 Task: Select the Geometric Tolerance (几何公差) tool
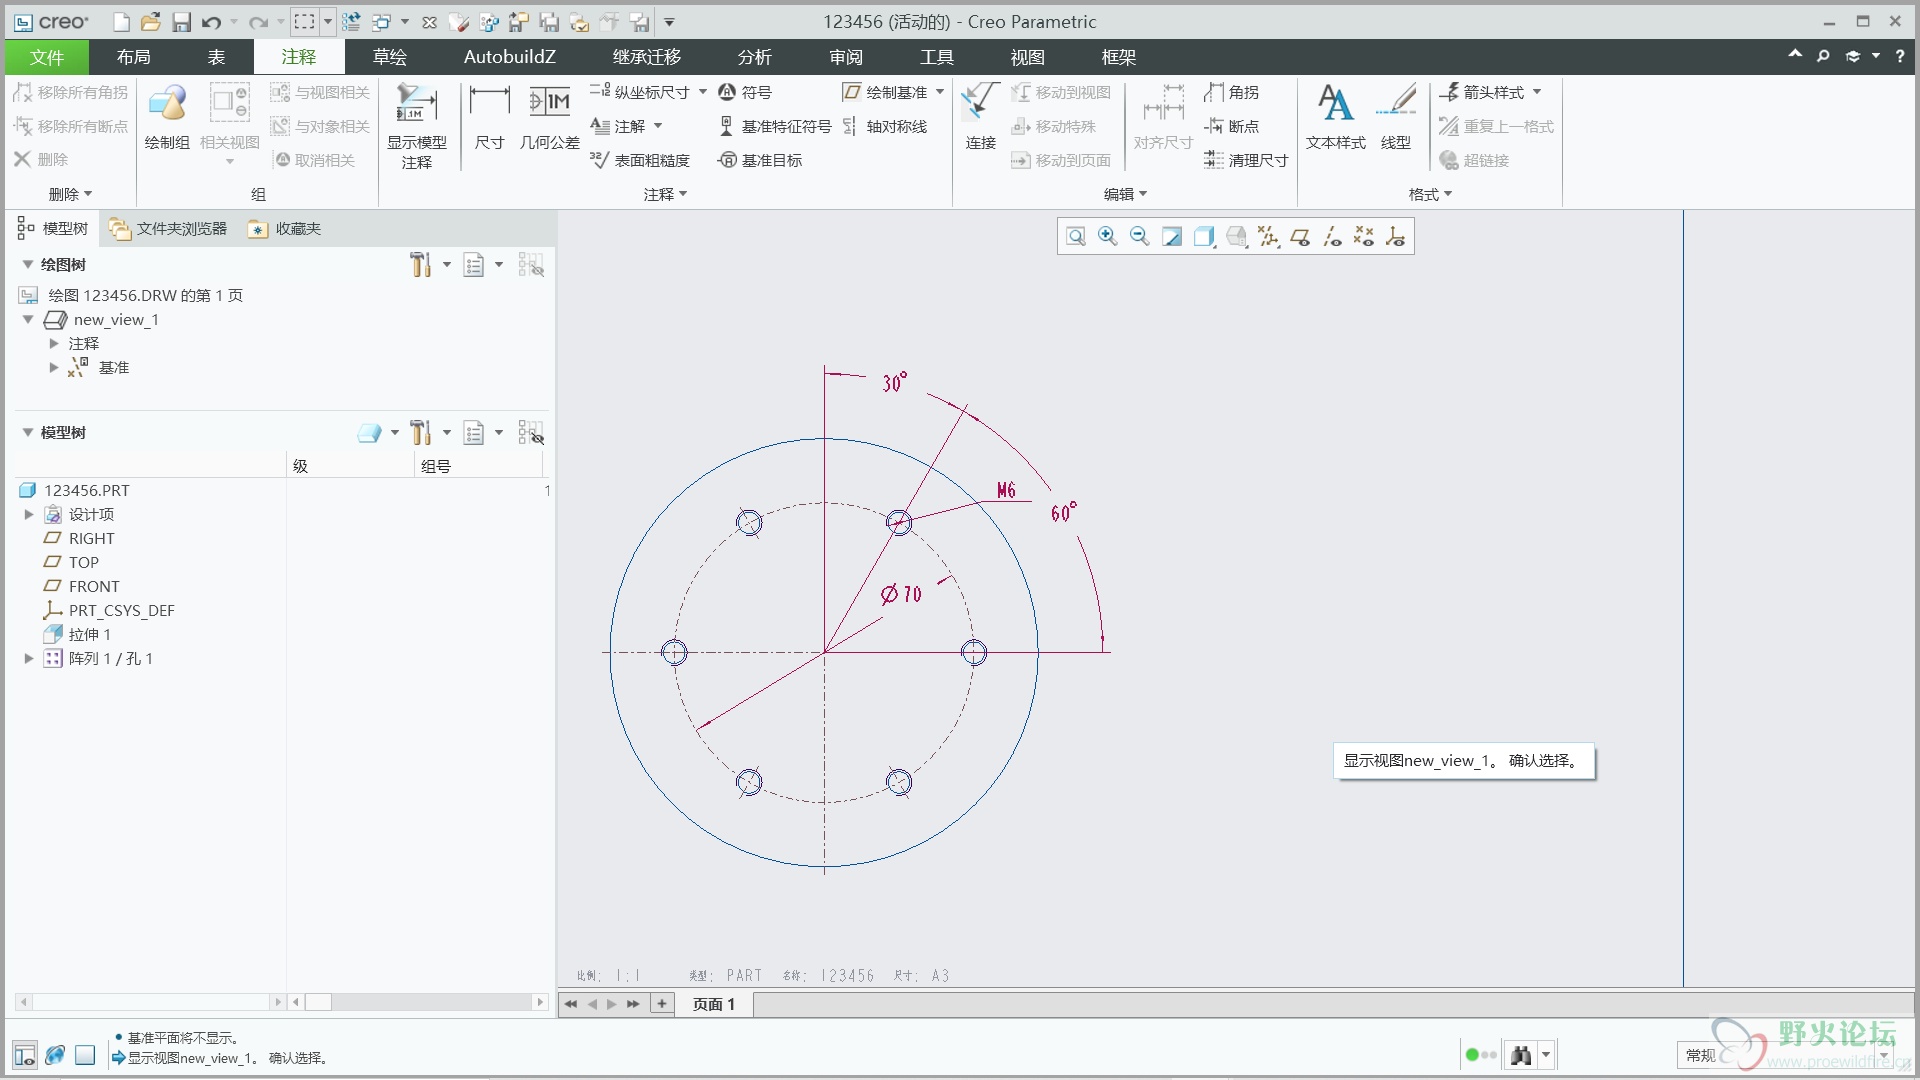(x=549, y=118)
